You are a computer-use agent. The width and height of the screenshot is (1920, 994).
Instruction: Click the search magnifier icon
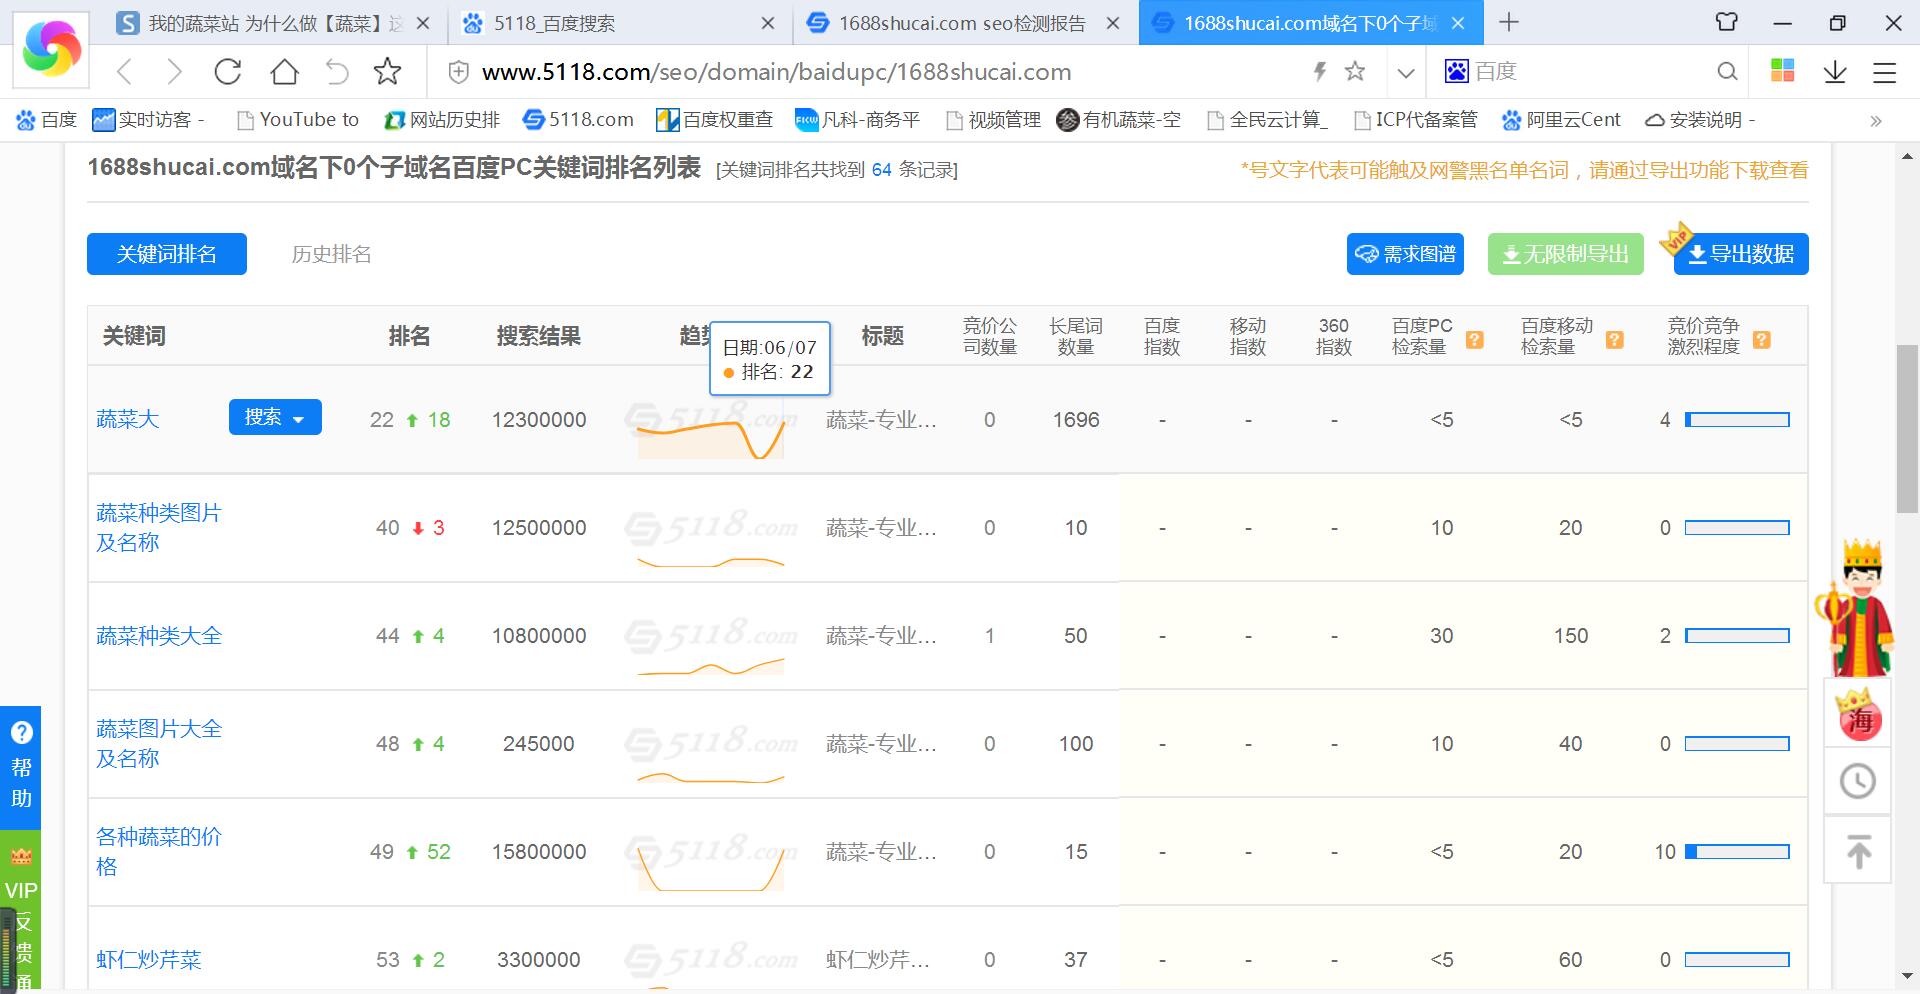point(1727,71)
